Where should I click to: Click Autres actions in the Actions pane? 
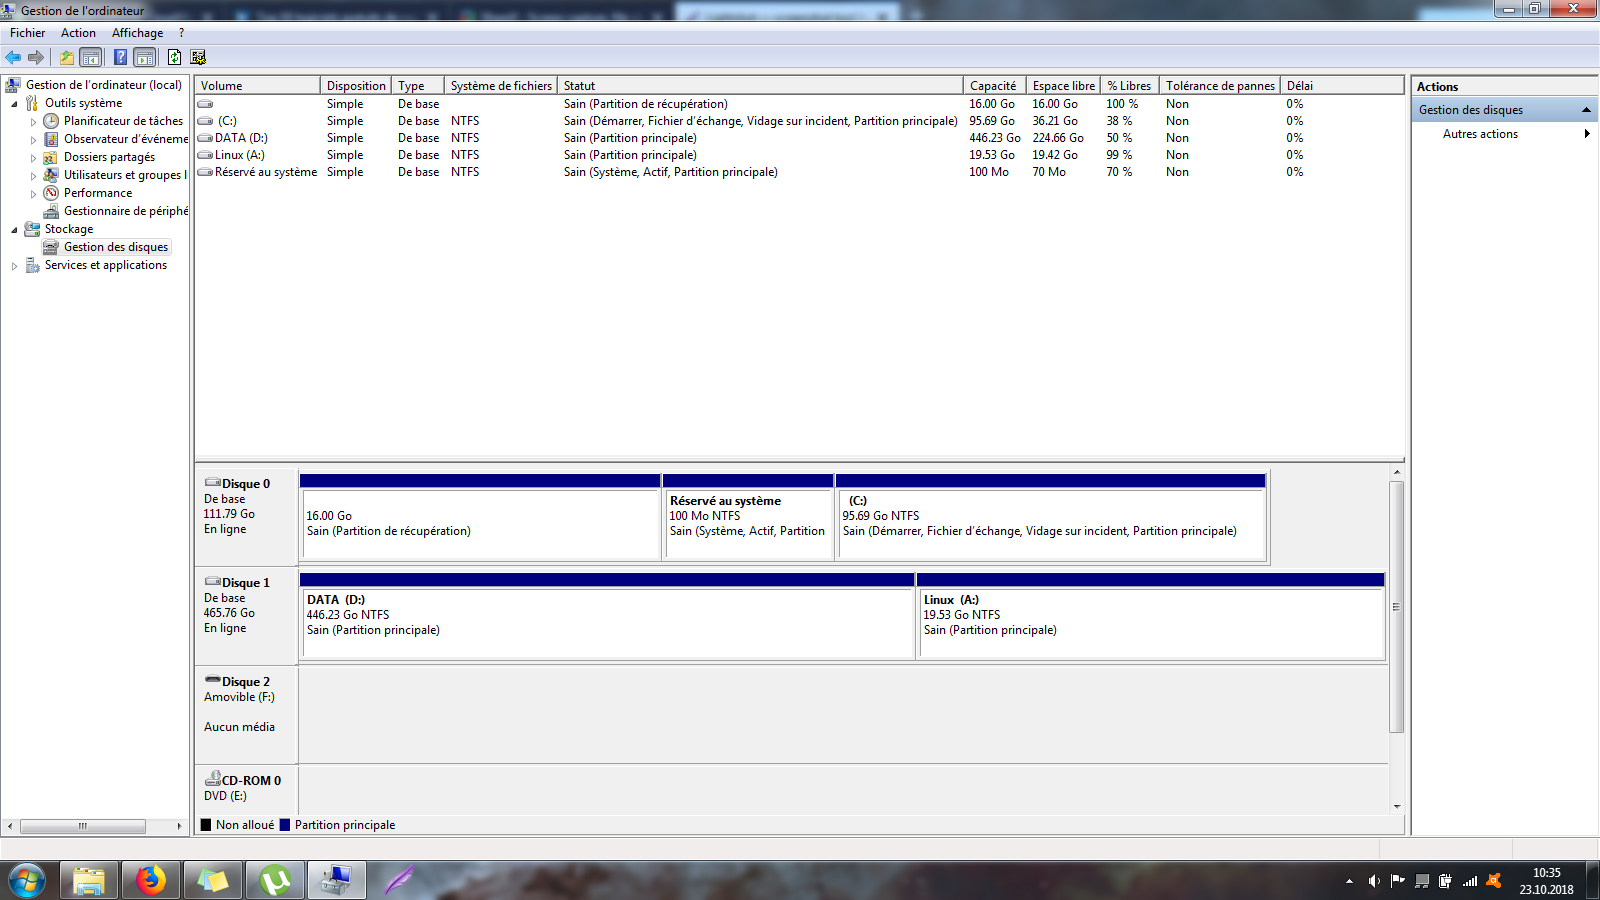tap(1480, 134)
